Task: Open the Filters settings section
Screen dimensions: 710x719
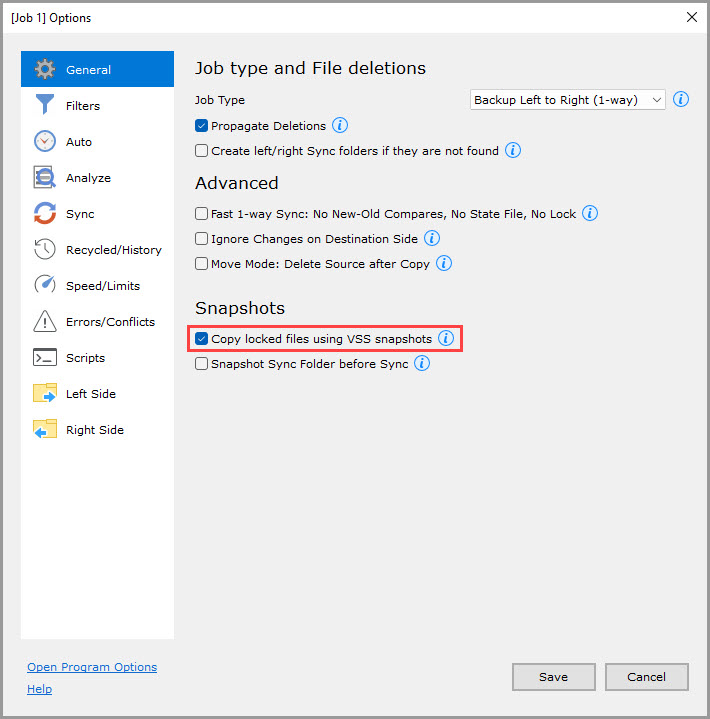Action: click(x=83, y=106)
